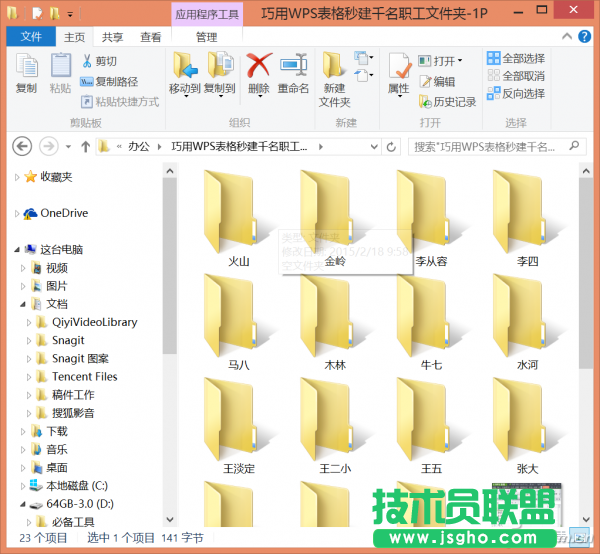Select Snagit in the navigation pane

coord(68,341)
